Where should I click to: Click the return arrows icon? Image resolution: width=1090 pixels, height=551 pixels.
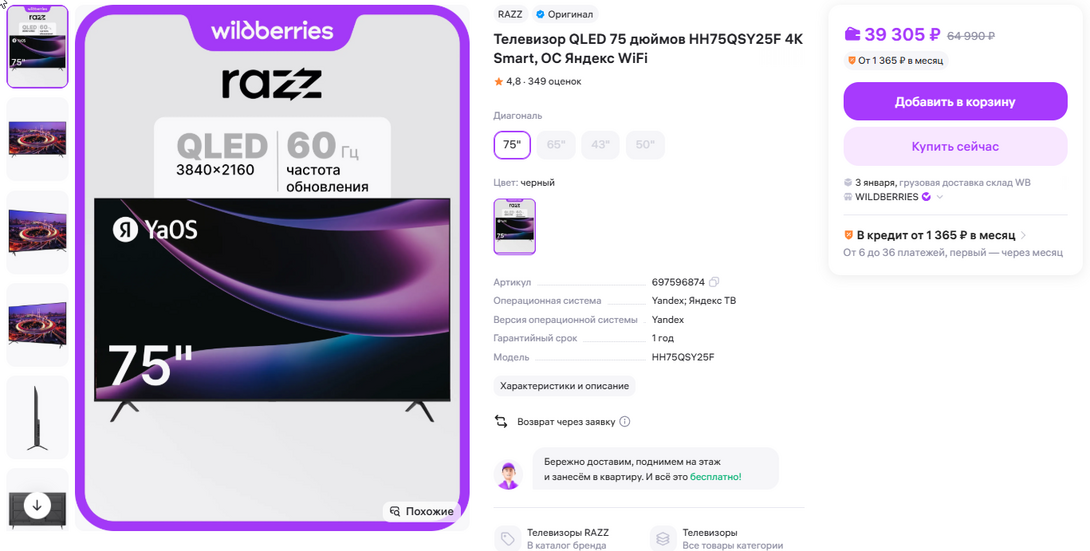pyautogui.click(x=501, y=422)
